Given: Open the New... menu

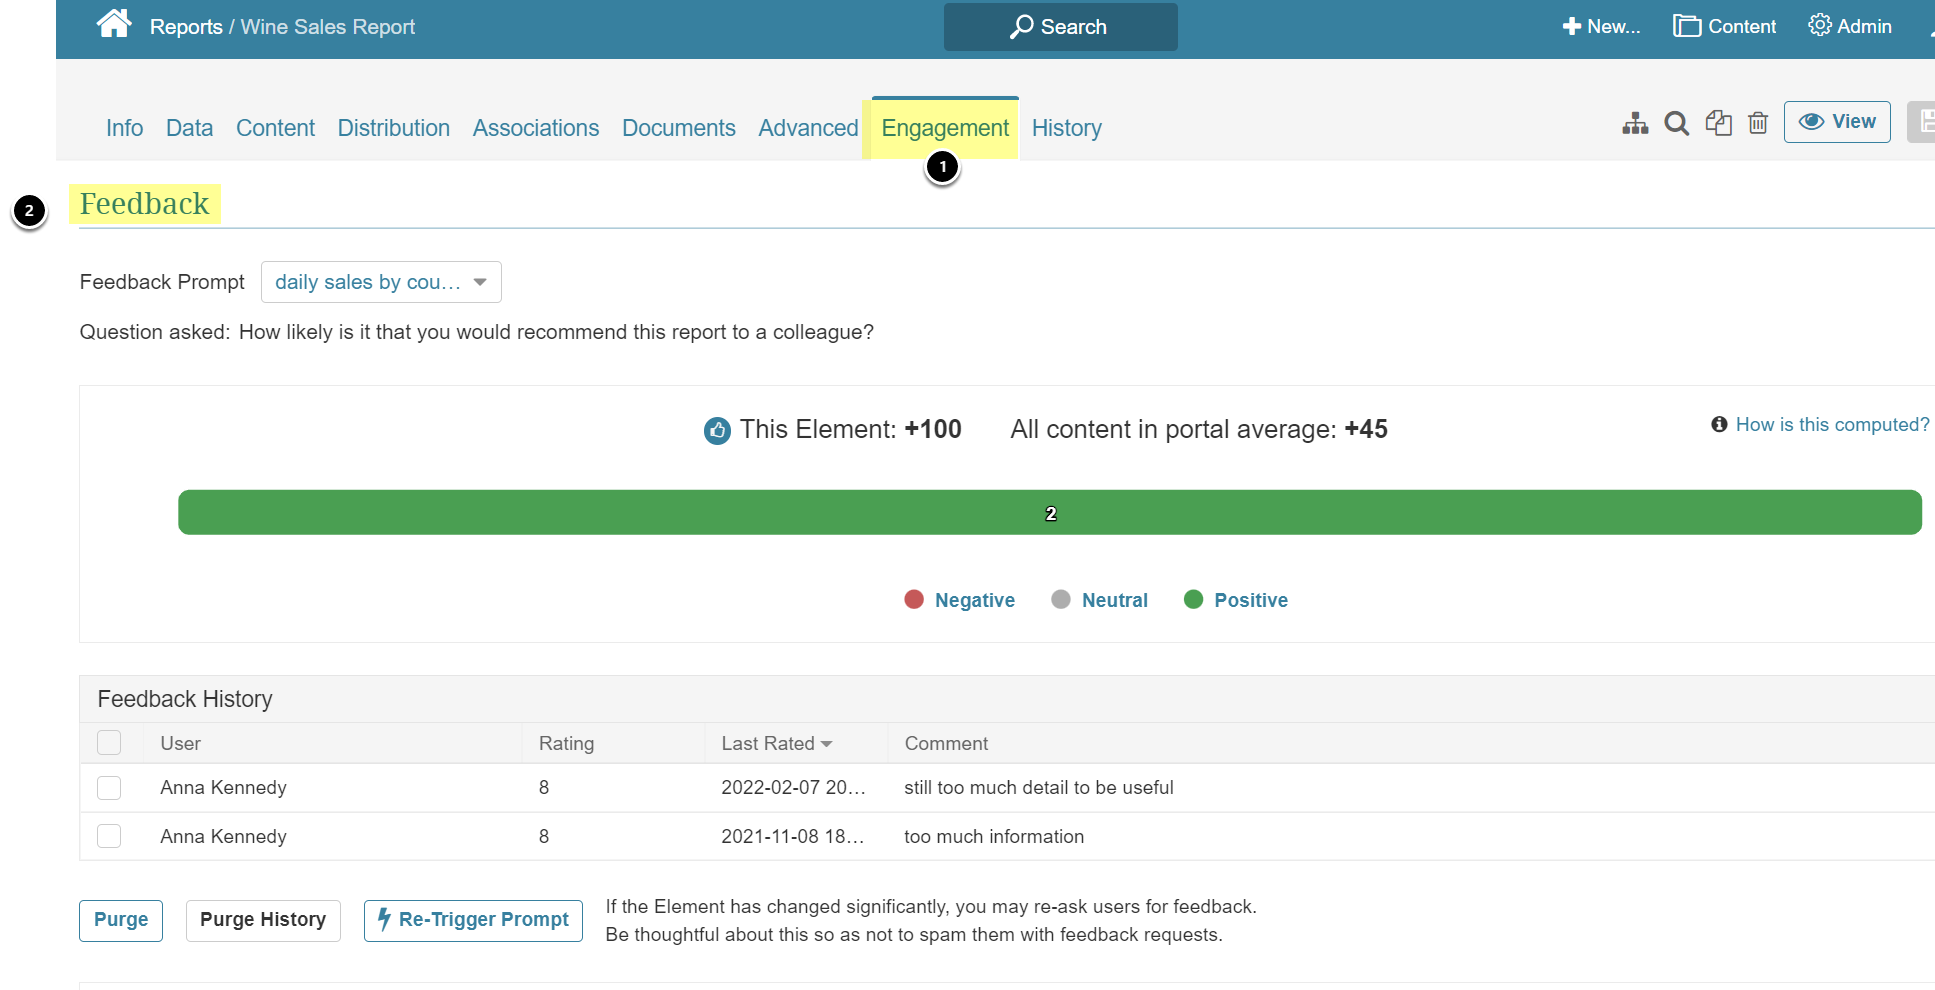Looking at the screenshot, I should coord(1601,26).
